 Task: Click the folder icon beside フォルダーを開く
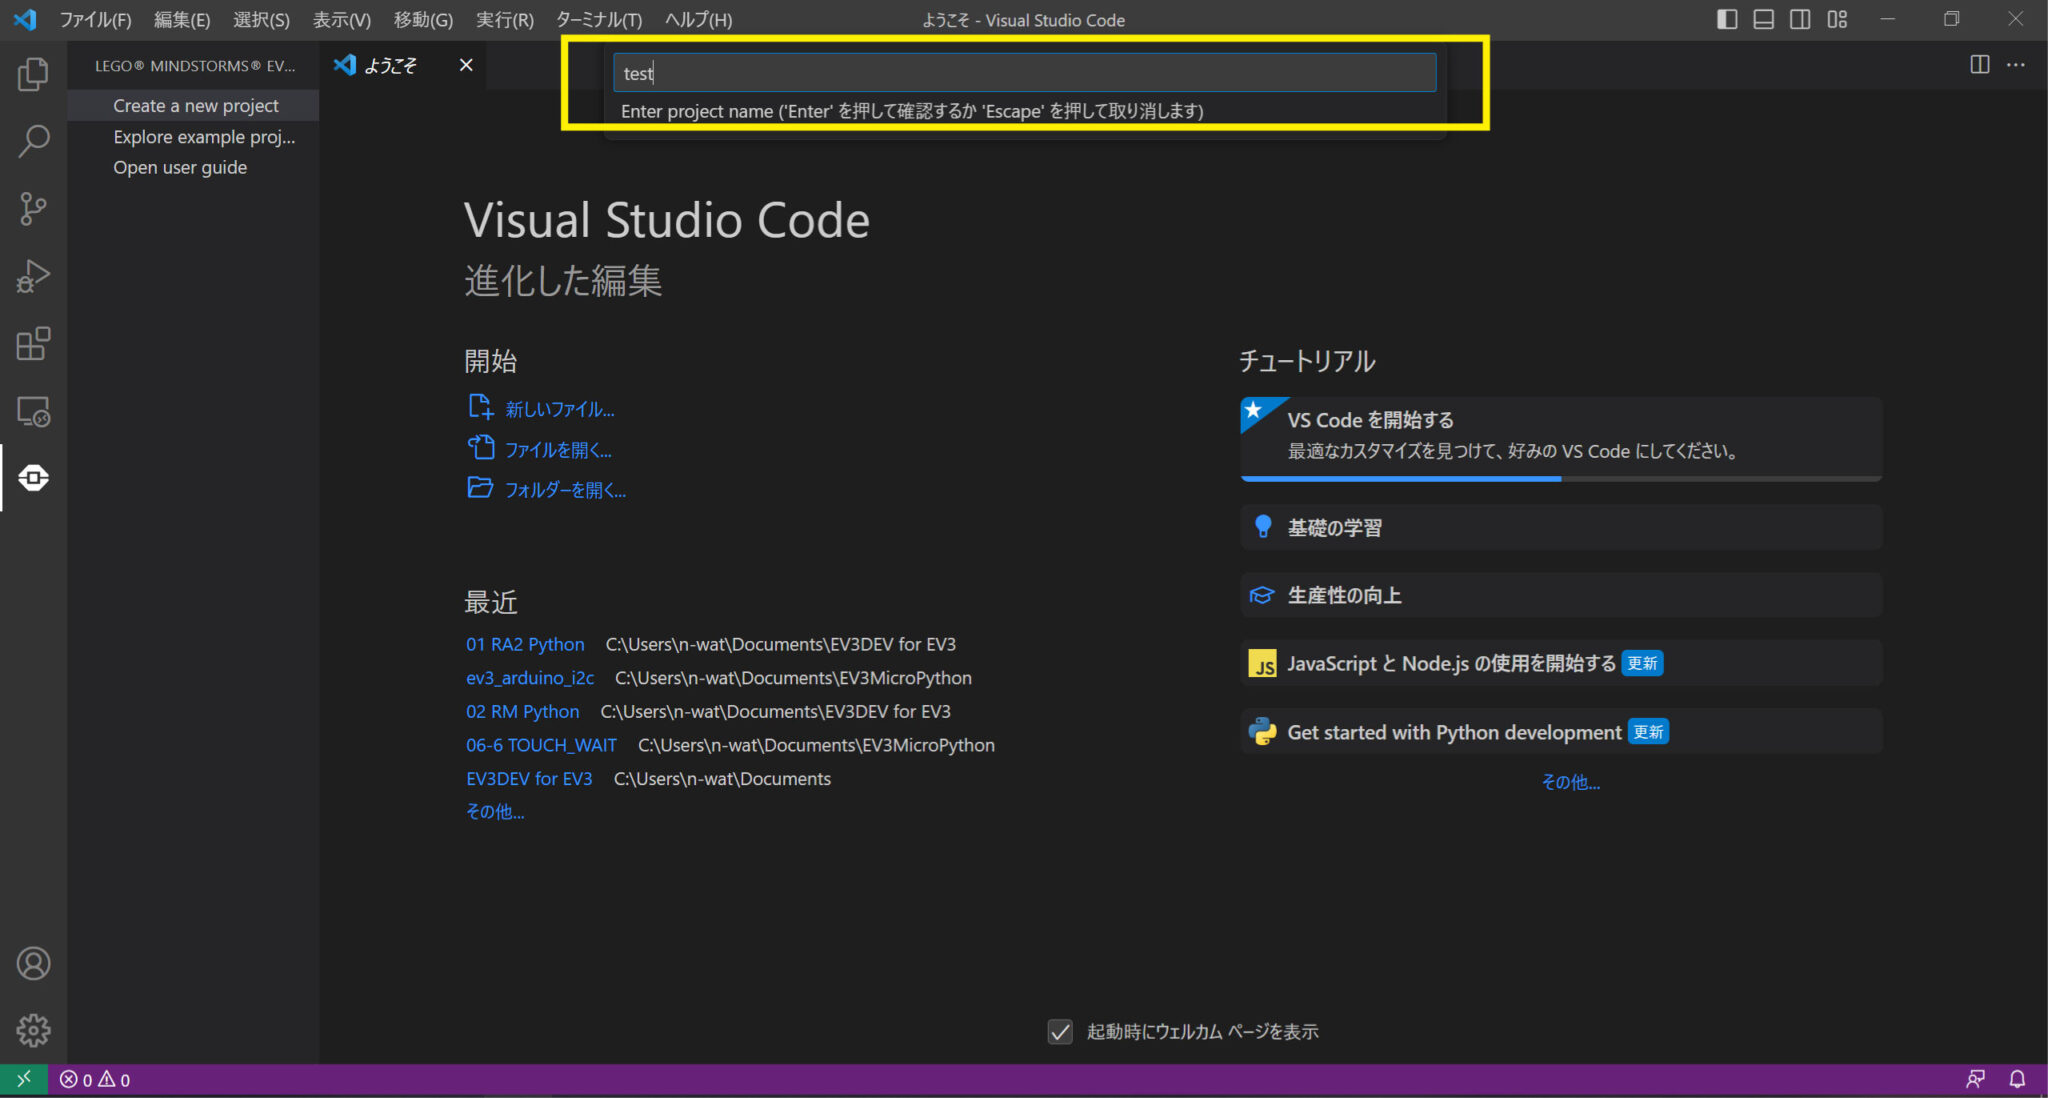tap(481, 488)
